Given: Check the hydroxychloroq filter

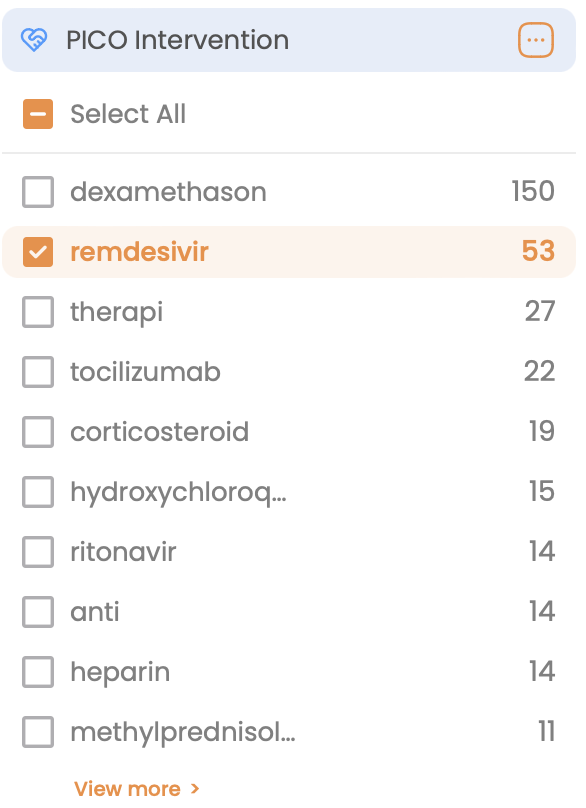Looking at the screenshot, I should (38, 492).
